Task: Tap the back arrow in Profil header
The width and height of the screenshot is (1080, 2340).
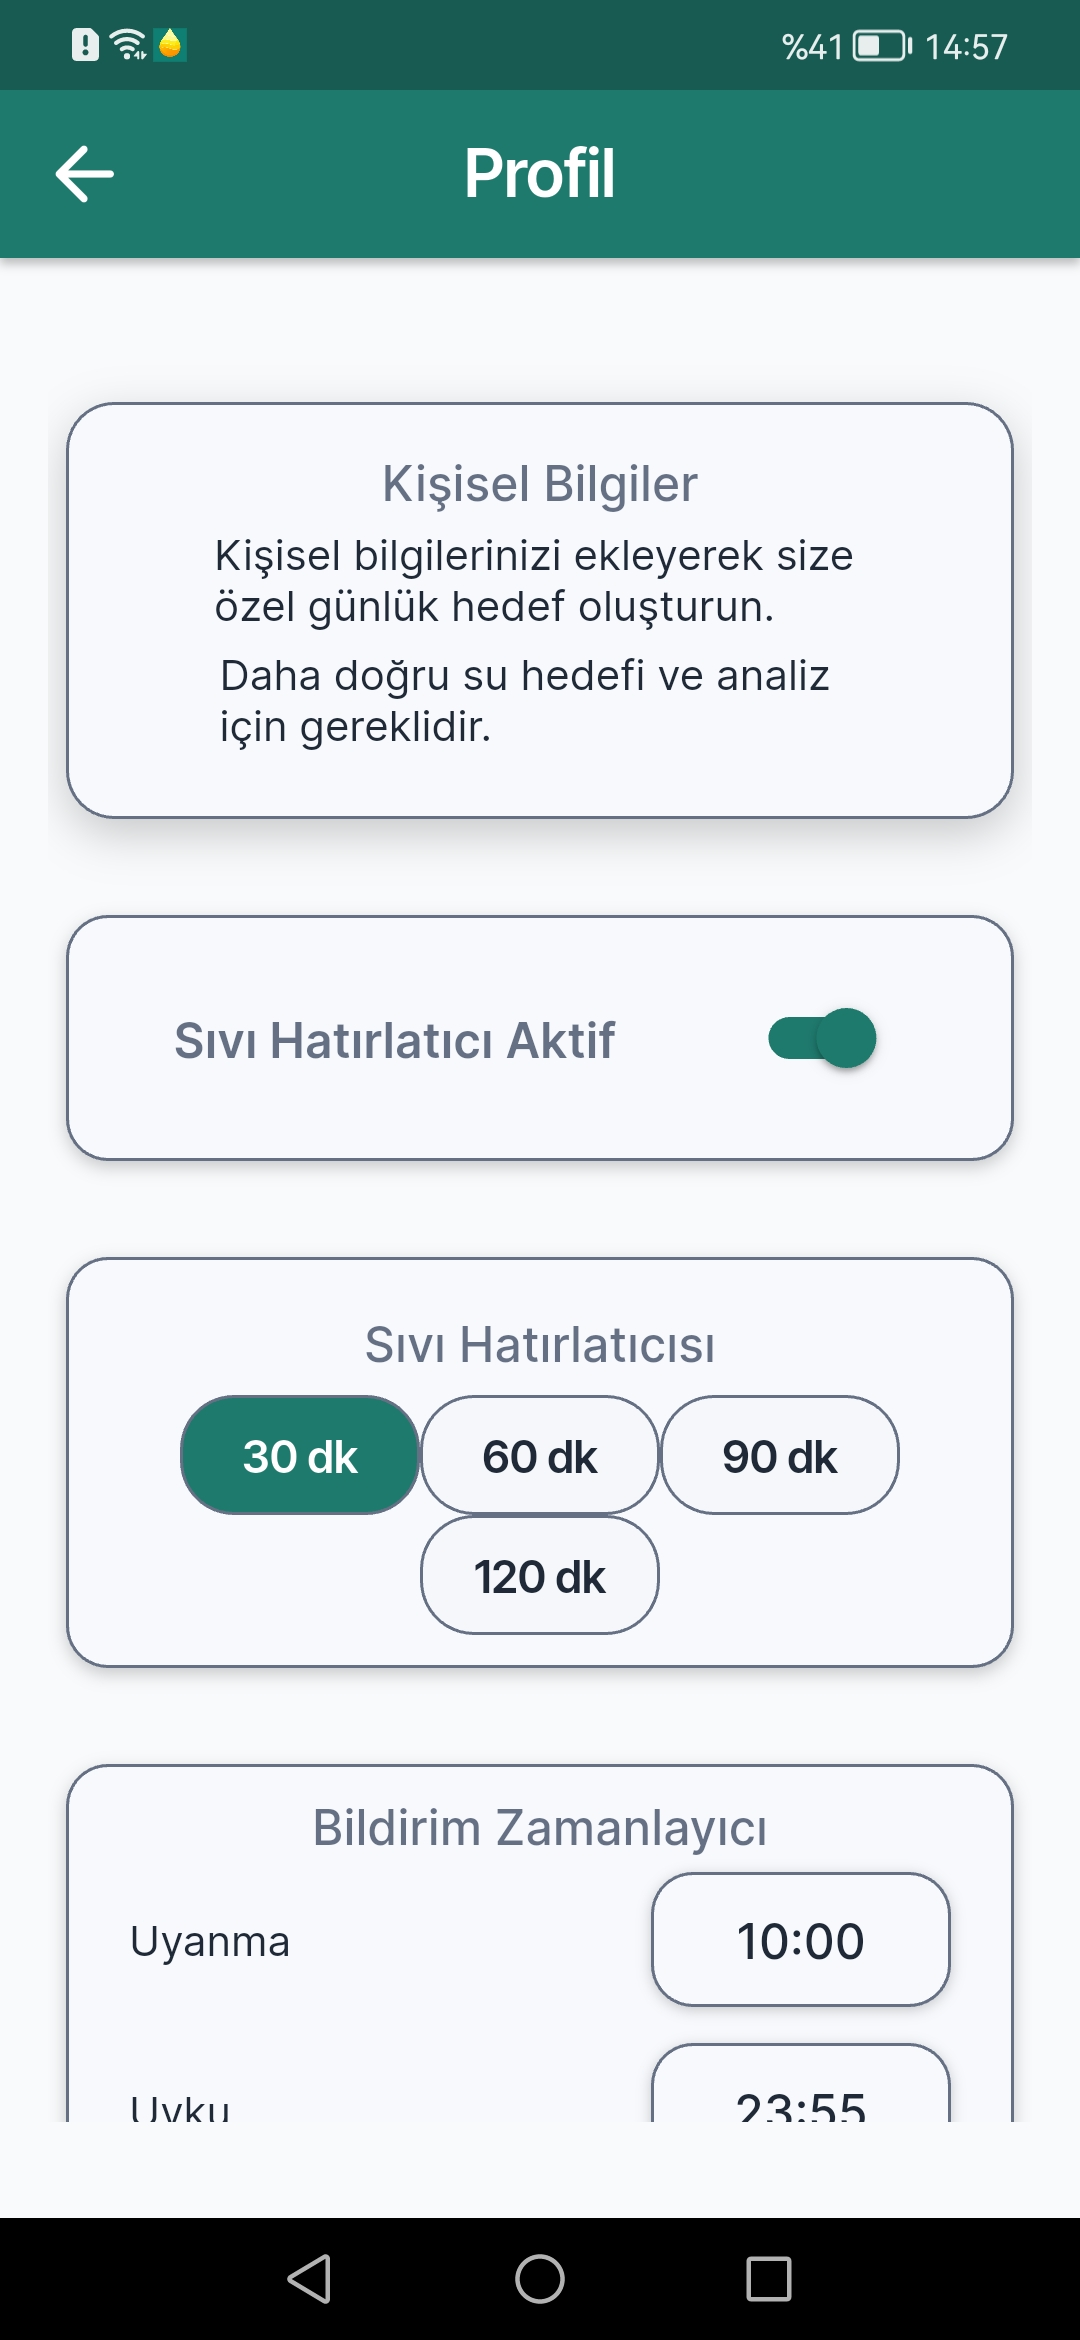Action: tap(85, 174)
